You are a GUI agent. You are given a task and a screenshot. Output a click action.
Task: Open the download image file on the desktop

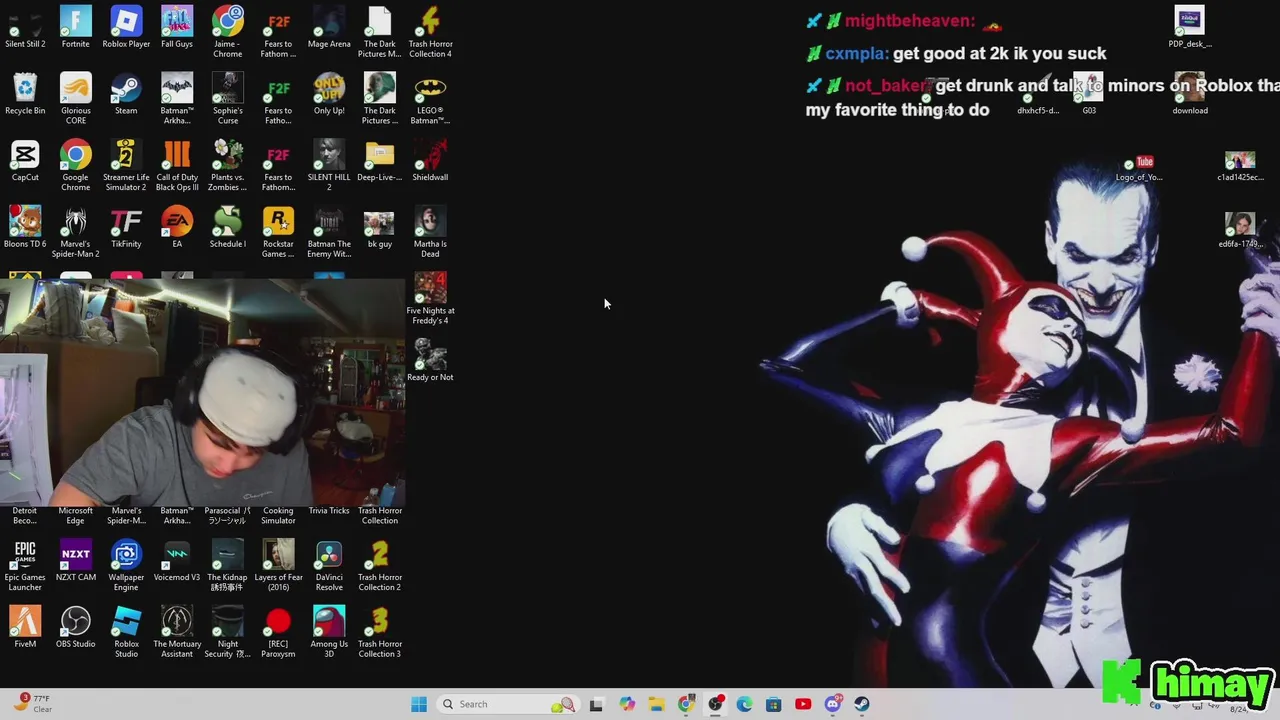pyautogui.click(x=1190, y=94)
